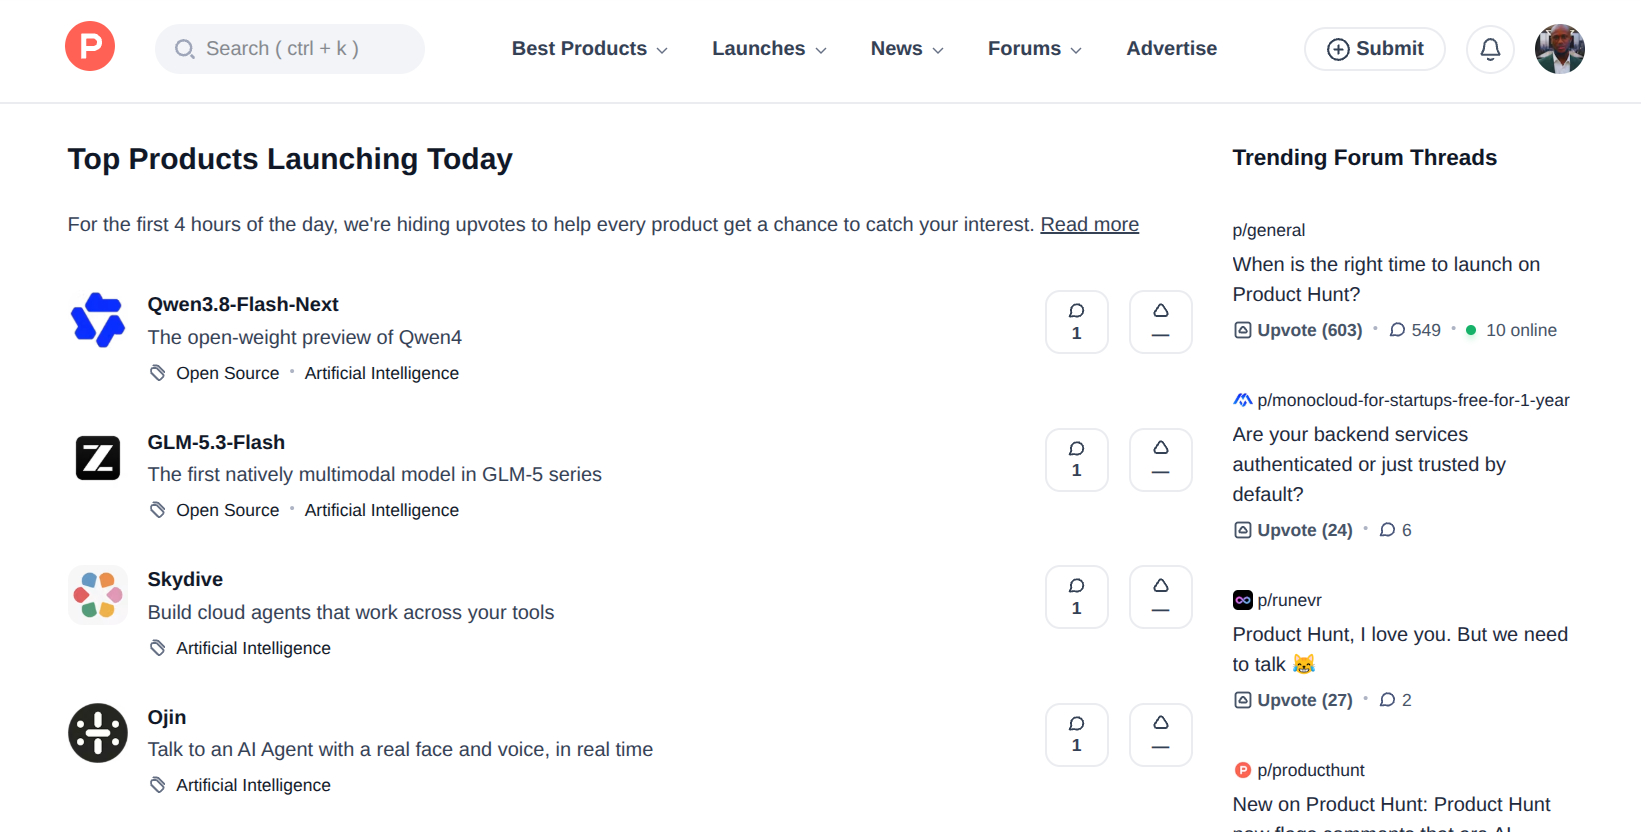
Task: Upvote GLM-5.3-Flash
Action: pos(1161,460)
